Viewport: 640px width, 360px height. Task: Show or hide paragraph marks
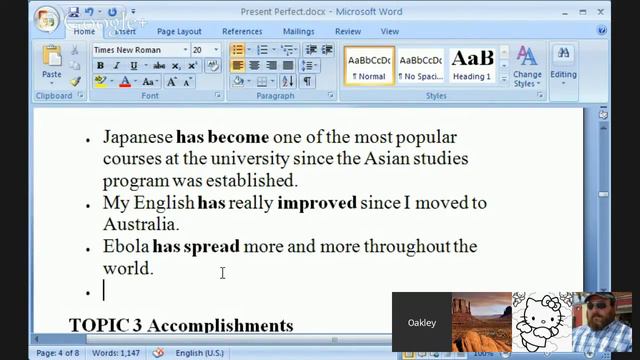[x=307, y=81]
